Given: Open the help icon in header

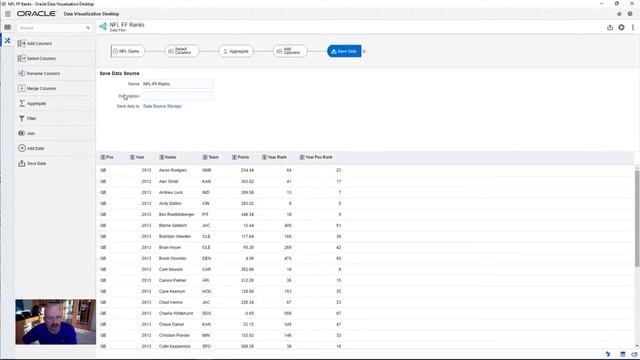Looking at the screenshot, I should click(x=630, y=14).
